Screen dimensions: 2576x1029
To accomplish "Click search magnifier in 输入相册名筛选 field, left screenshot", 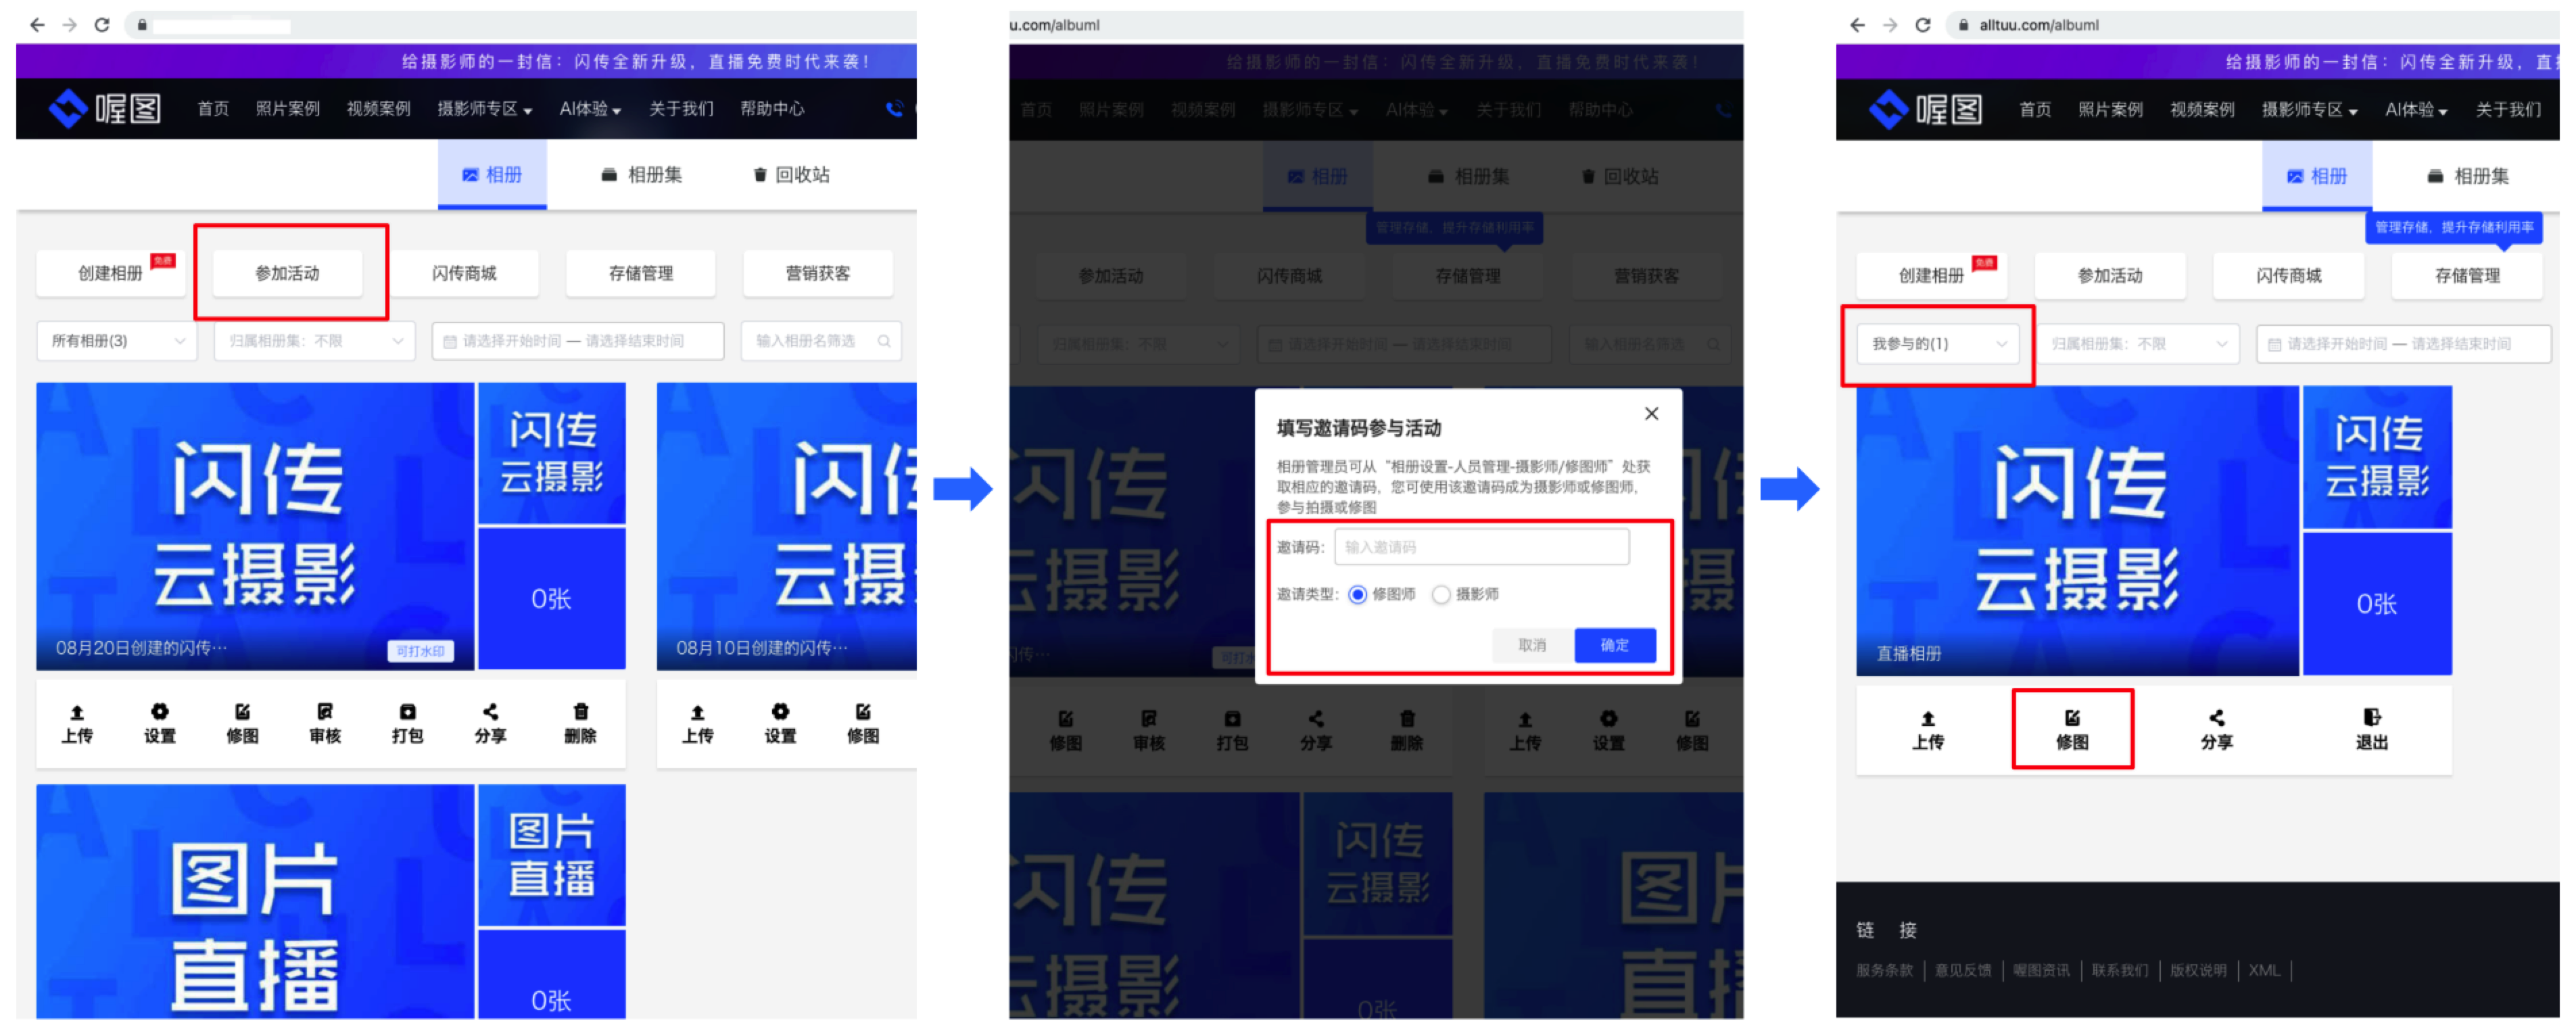I will pos(884,341).
